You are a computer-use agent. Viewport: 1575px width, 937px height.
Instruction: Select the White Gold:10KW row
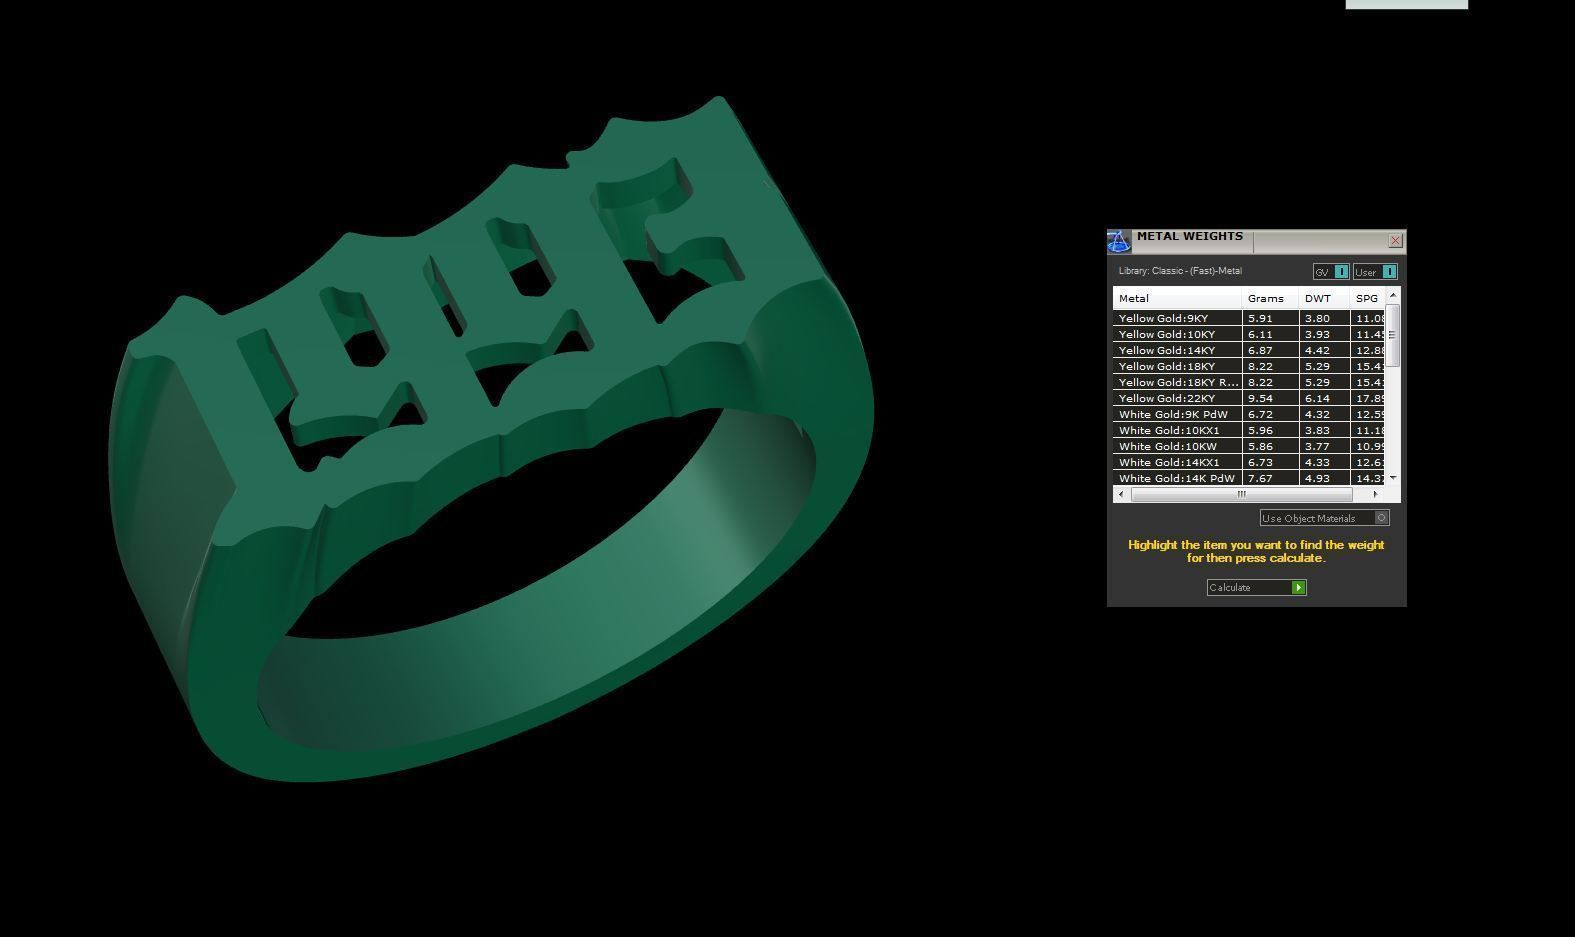1250,446
